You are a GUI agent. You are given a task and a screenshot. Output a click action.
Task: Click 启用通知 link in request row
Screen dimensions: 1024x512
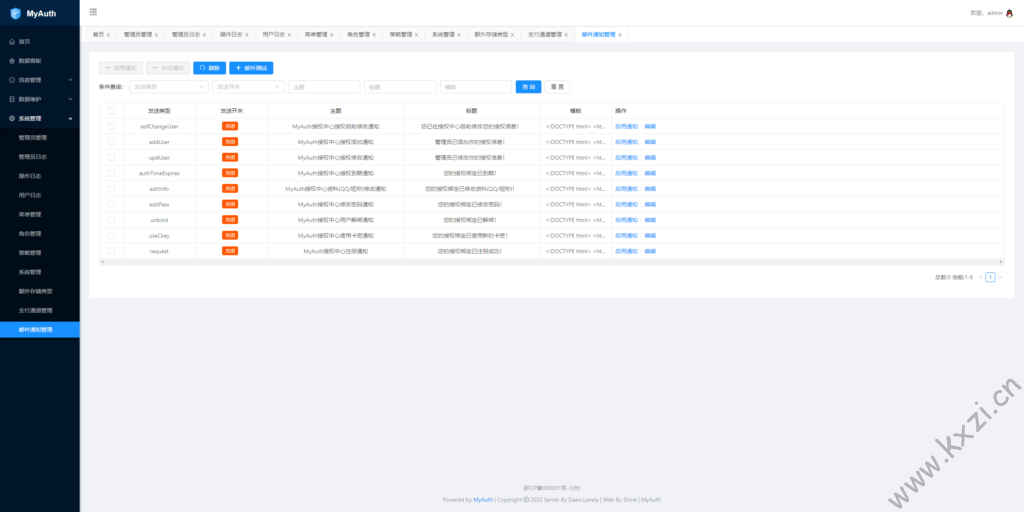point(626,251)
